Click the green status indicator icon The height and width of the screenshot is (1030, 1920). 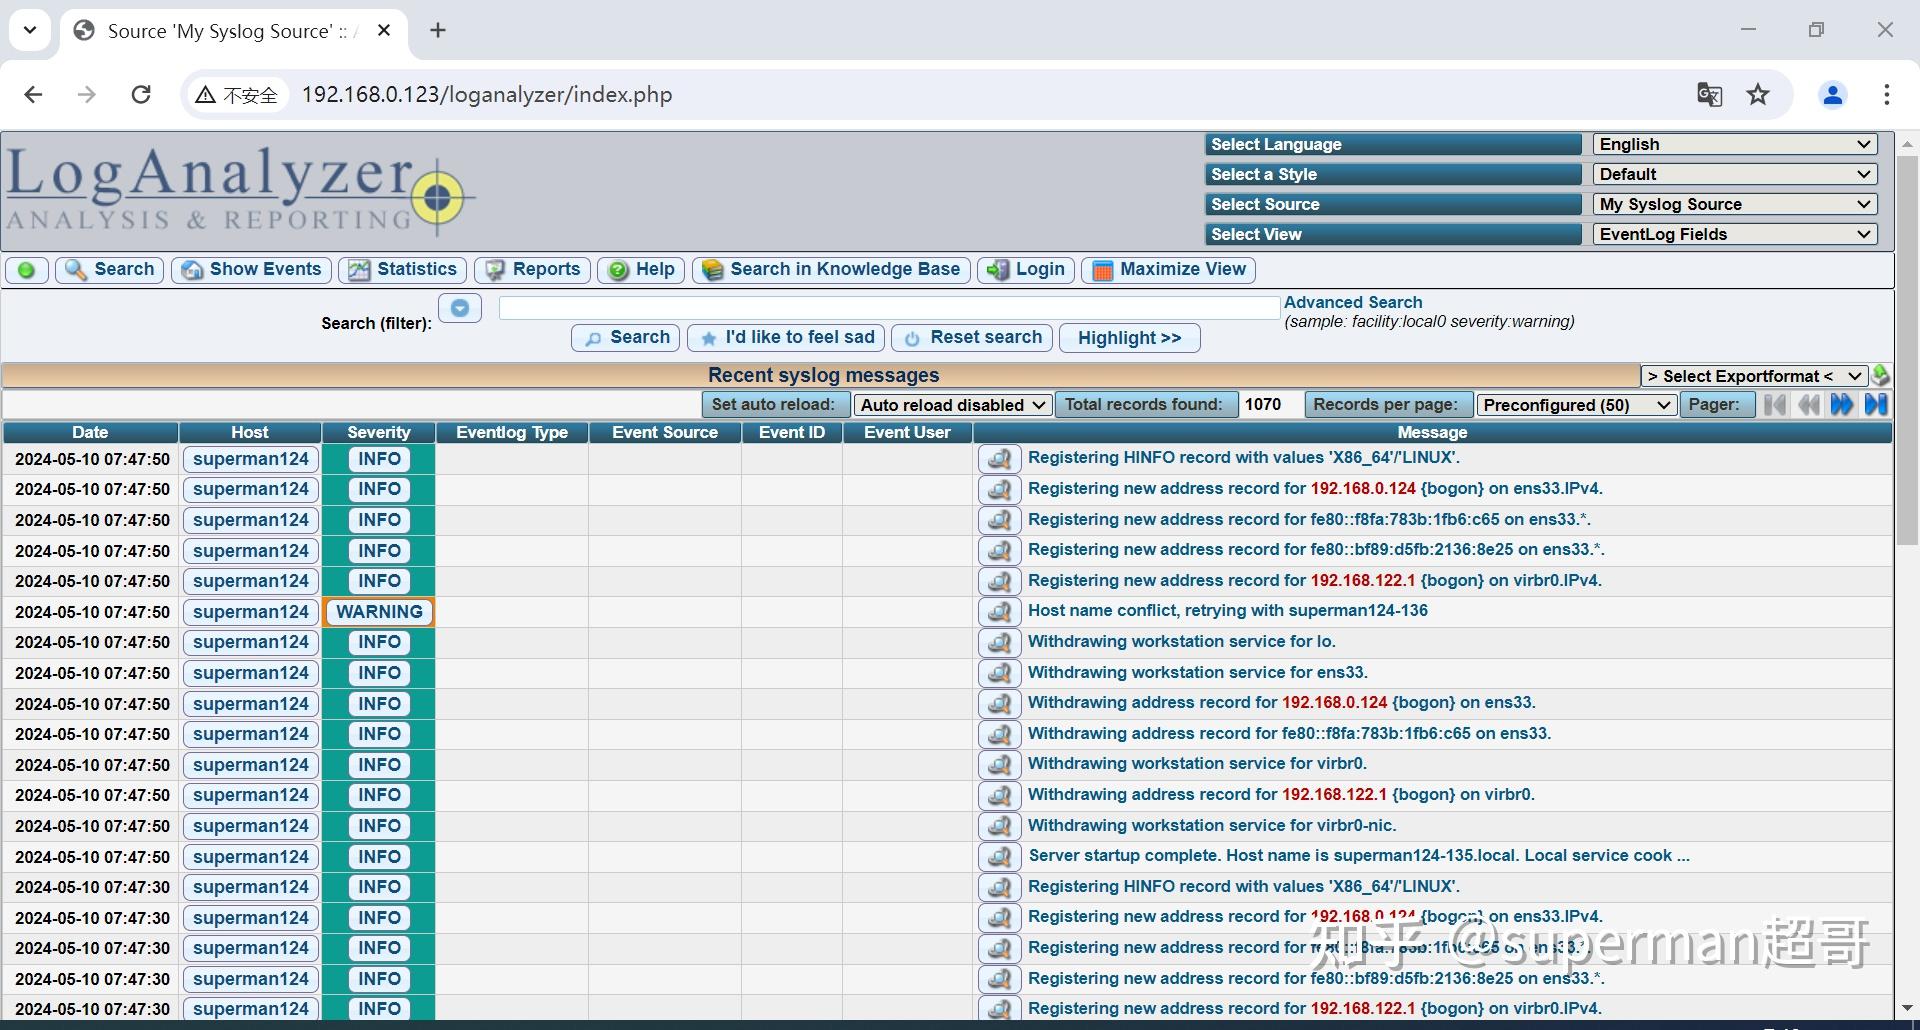(27, 270)
